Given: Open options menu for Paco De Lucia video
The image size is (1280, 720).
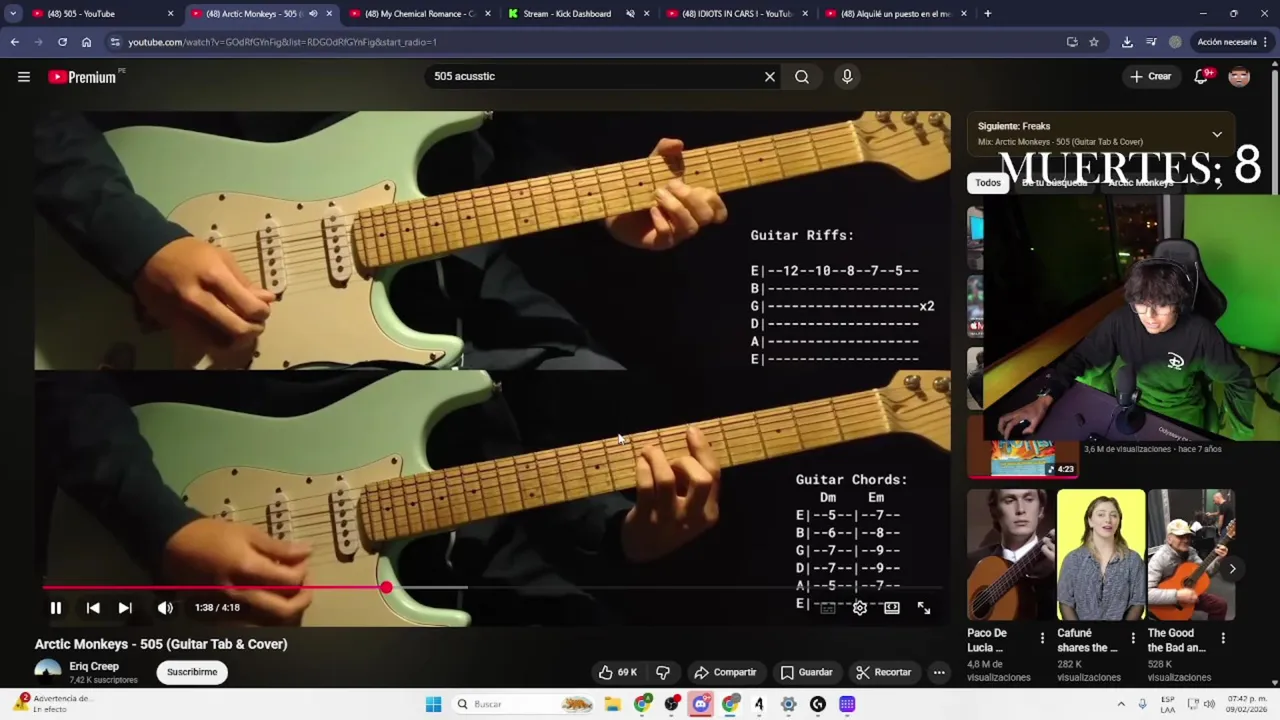Looking at the screenshot, I should 1042,638.
